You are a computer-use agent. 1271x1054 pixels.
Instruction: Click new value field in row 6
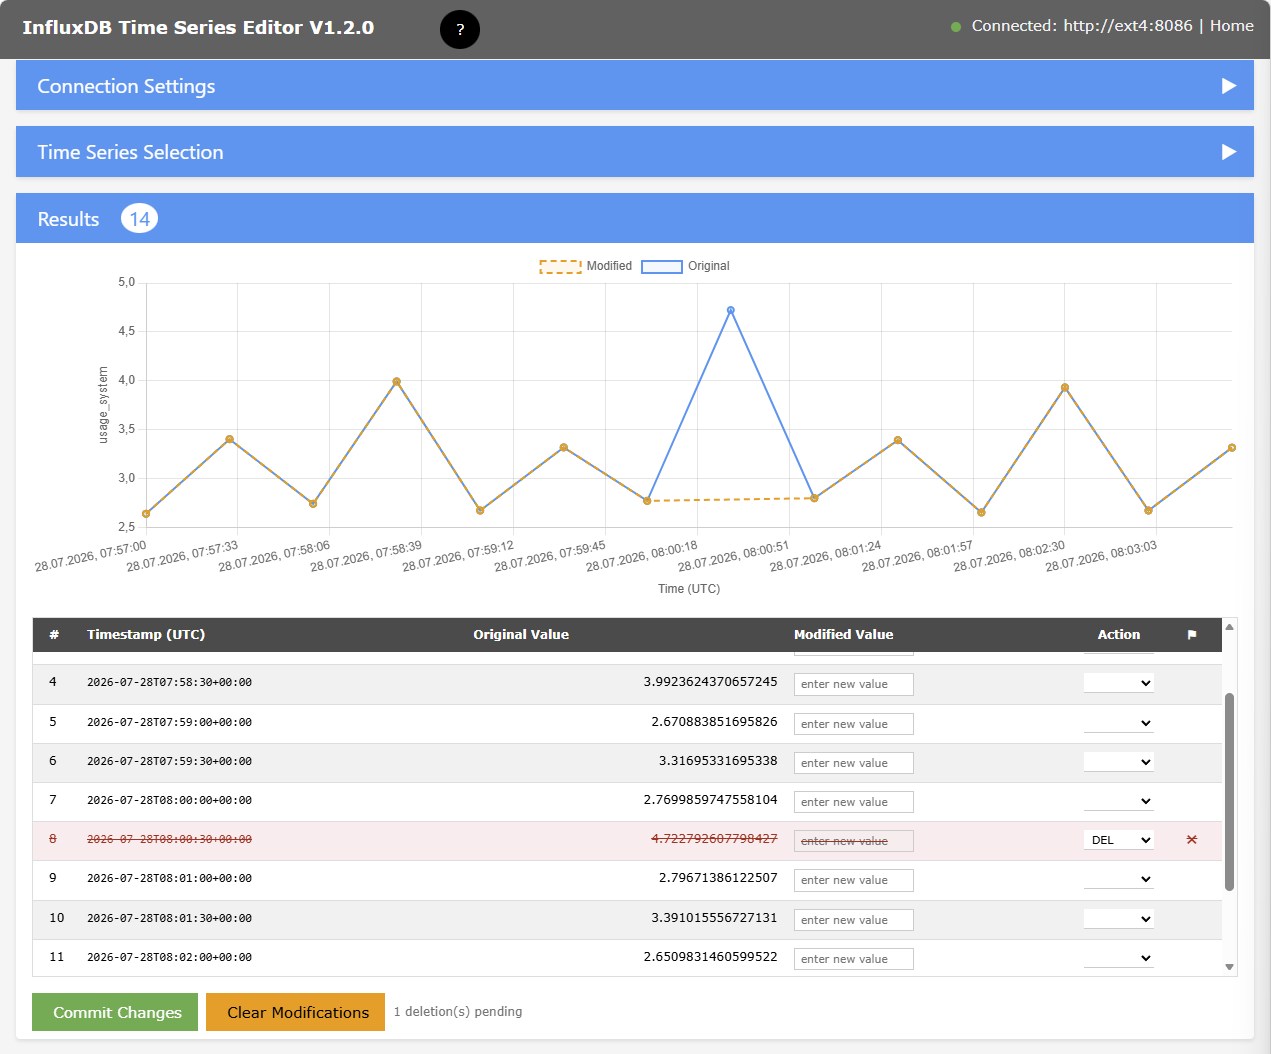pos(853,763)
